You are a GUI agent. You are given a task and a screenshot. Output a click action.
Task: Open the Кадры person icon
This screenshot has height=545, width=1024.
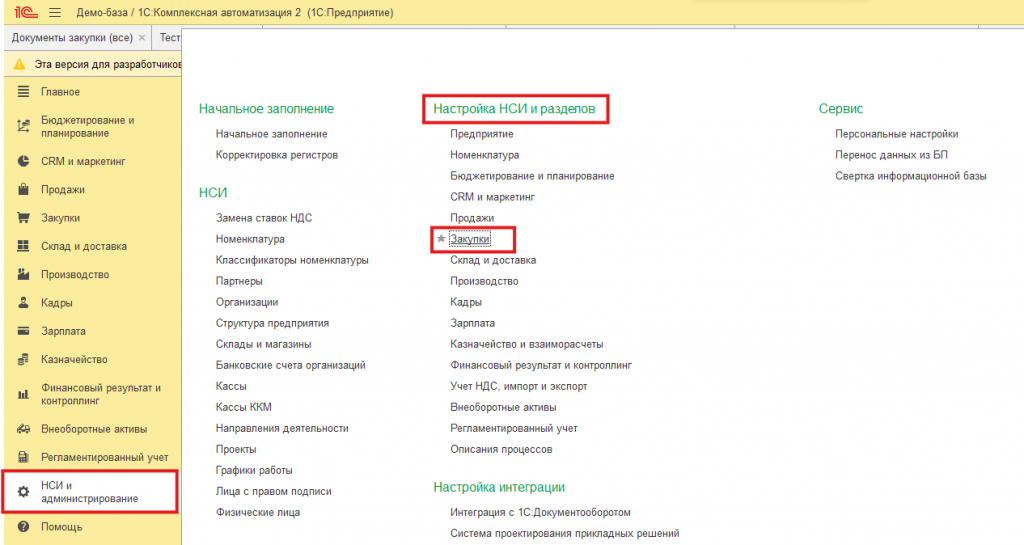point(24,303)
